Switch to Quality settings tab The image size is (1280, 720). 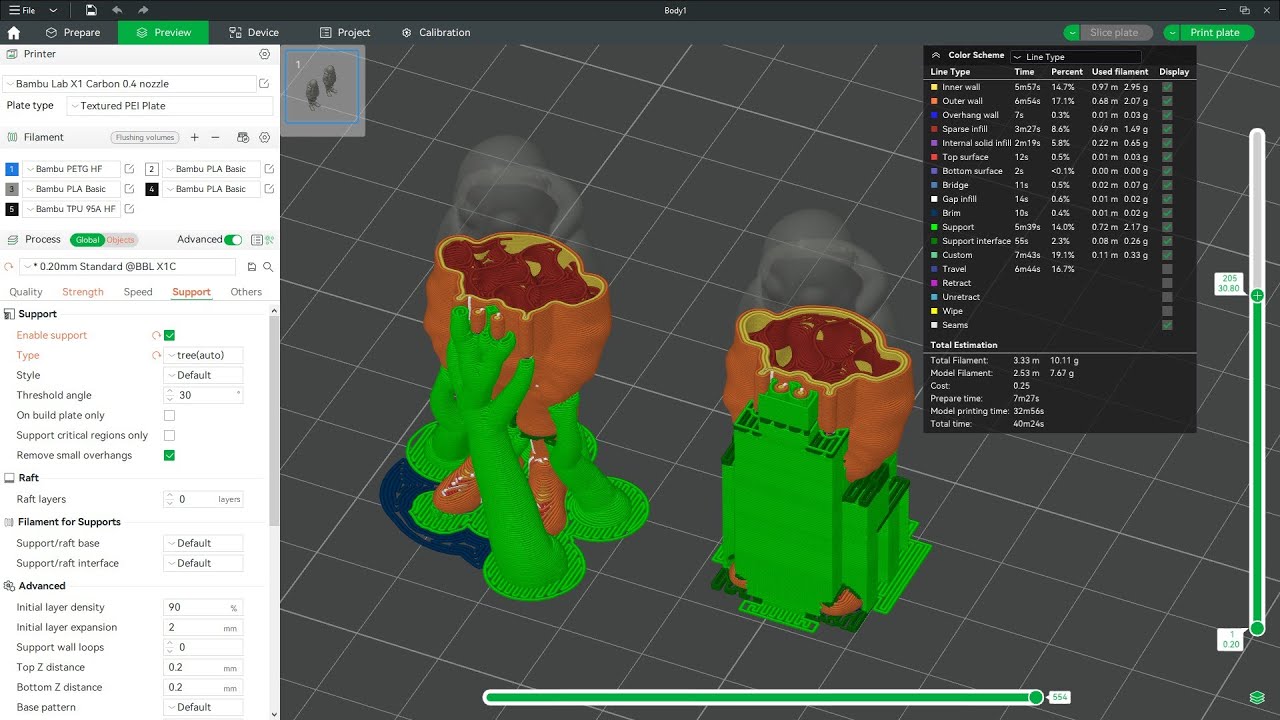tap(26, 292)
